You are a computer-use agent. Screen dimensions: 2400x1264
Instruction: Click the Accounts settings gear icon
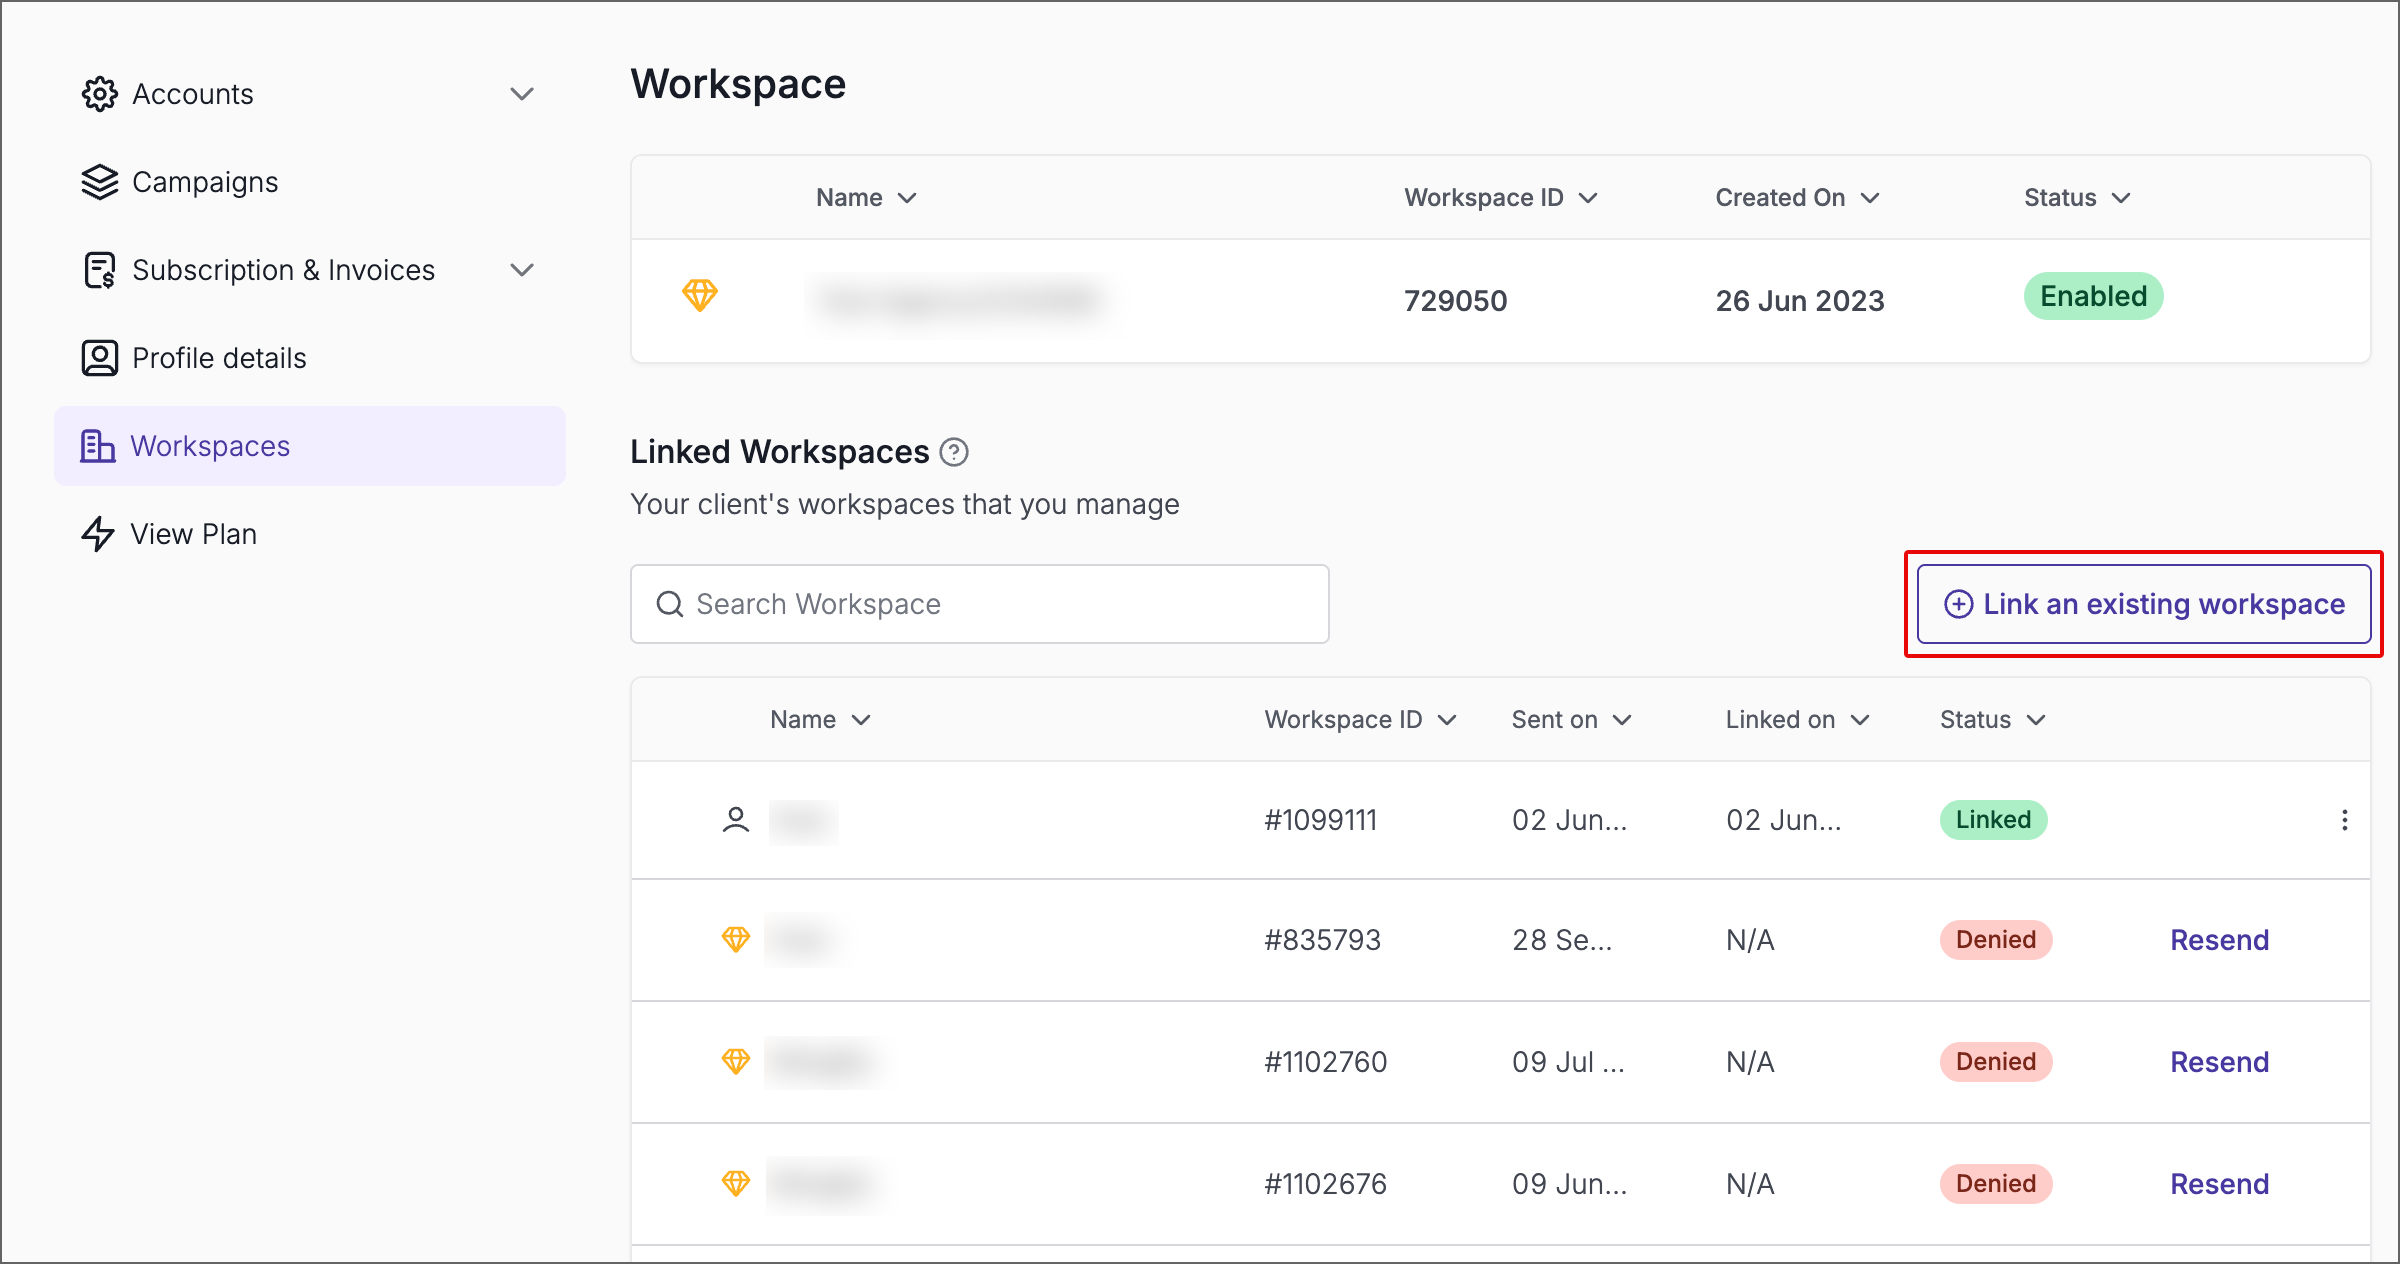coord(99,94)
